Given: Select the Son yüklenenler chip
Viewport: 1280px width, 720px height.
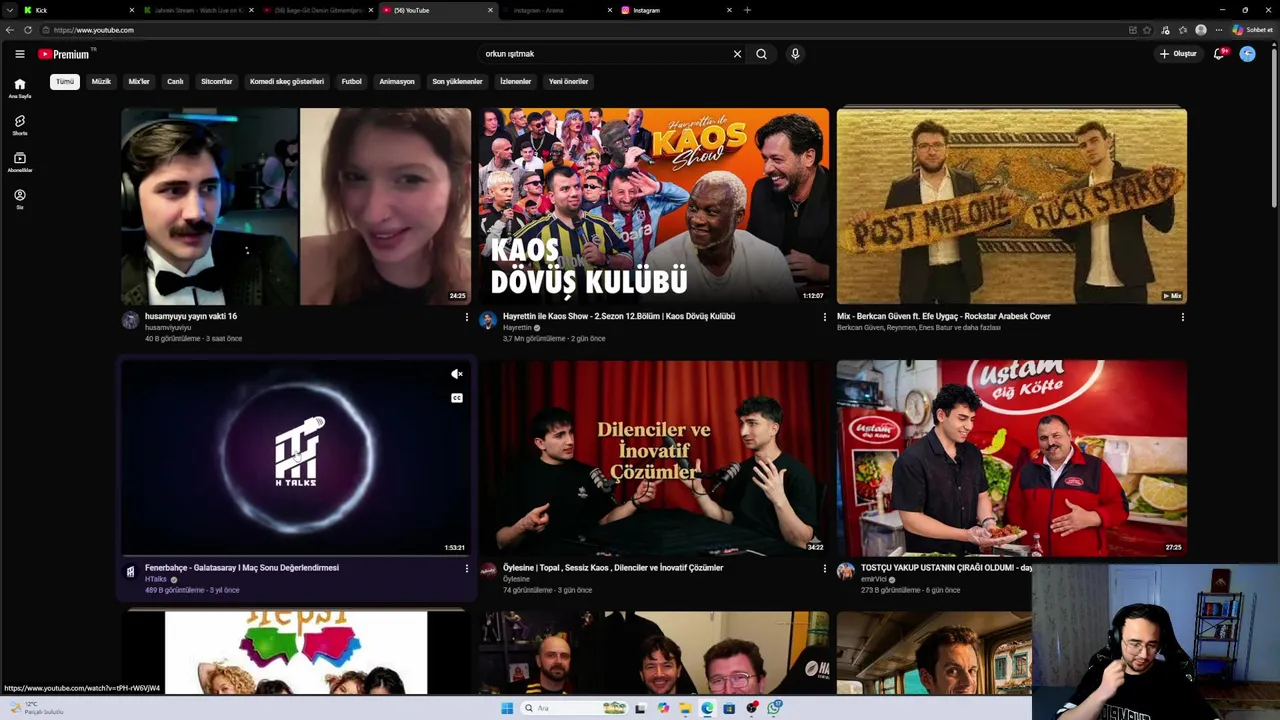Looking at the screenshot, I should (457, 82).
